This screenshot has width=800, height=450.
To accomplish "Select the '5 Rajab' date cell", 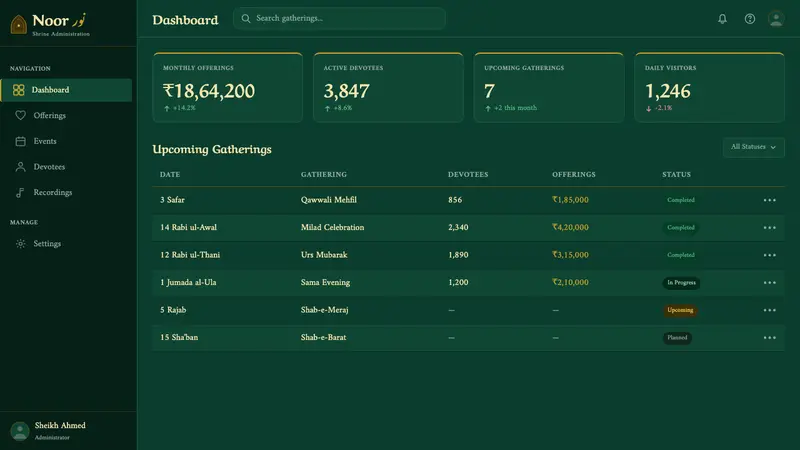I will 173,310.
